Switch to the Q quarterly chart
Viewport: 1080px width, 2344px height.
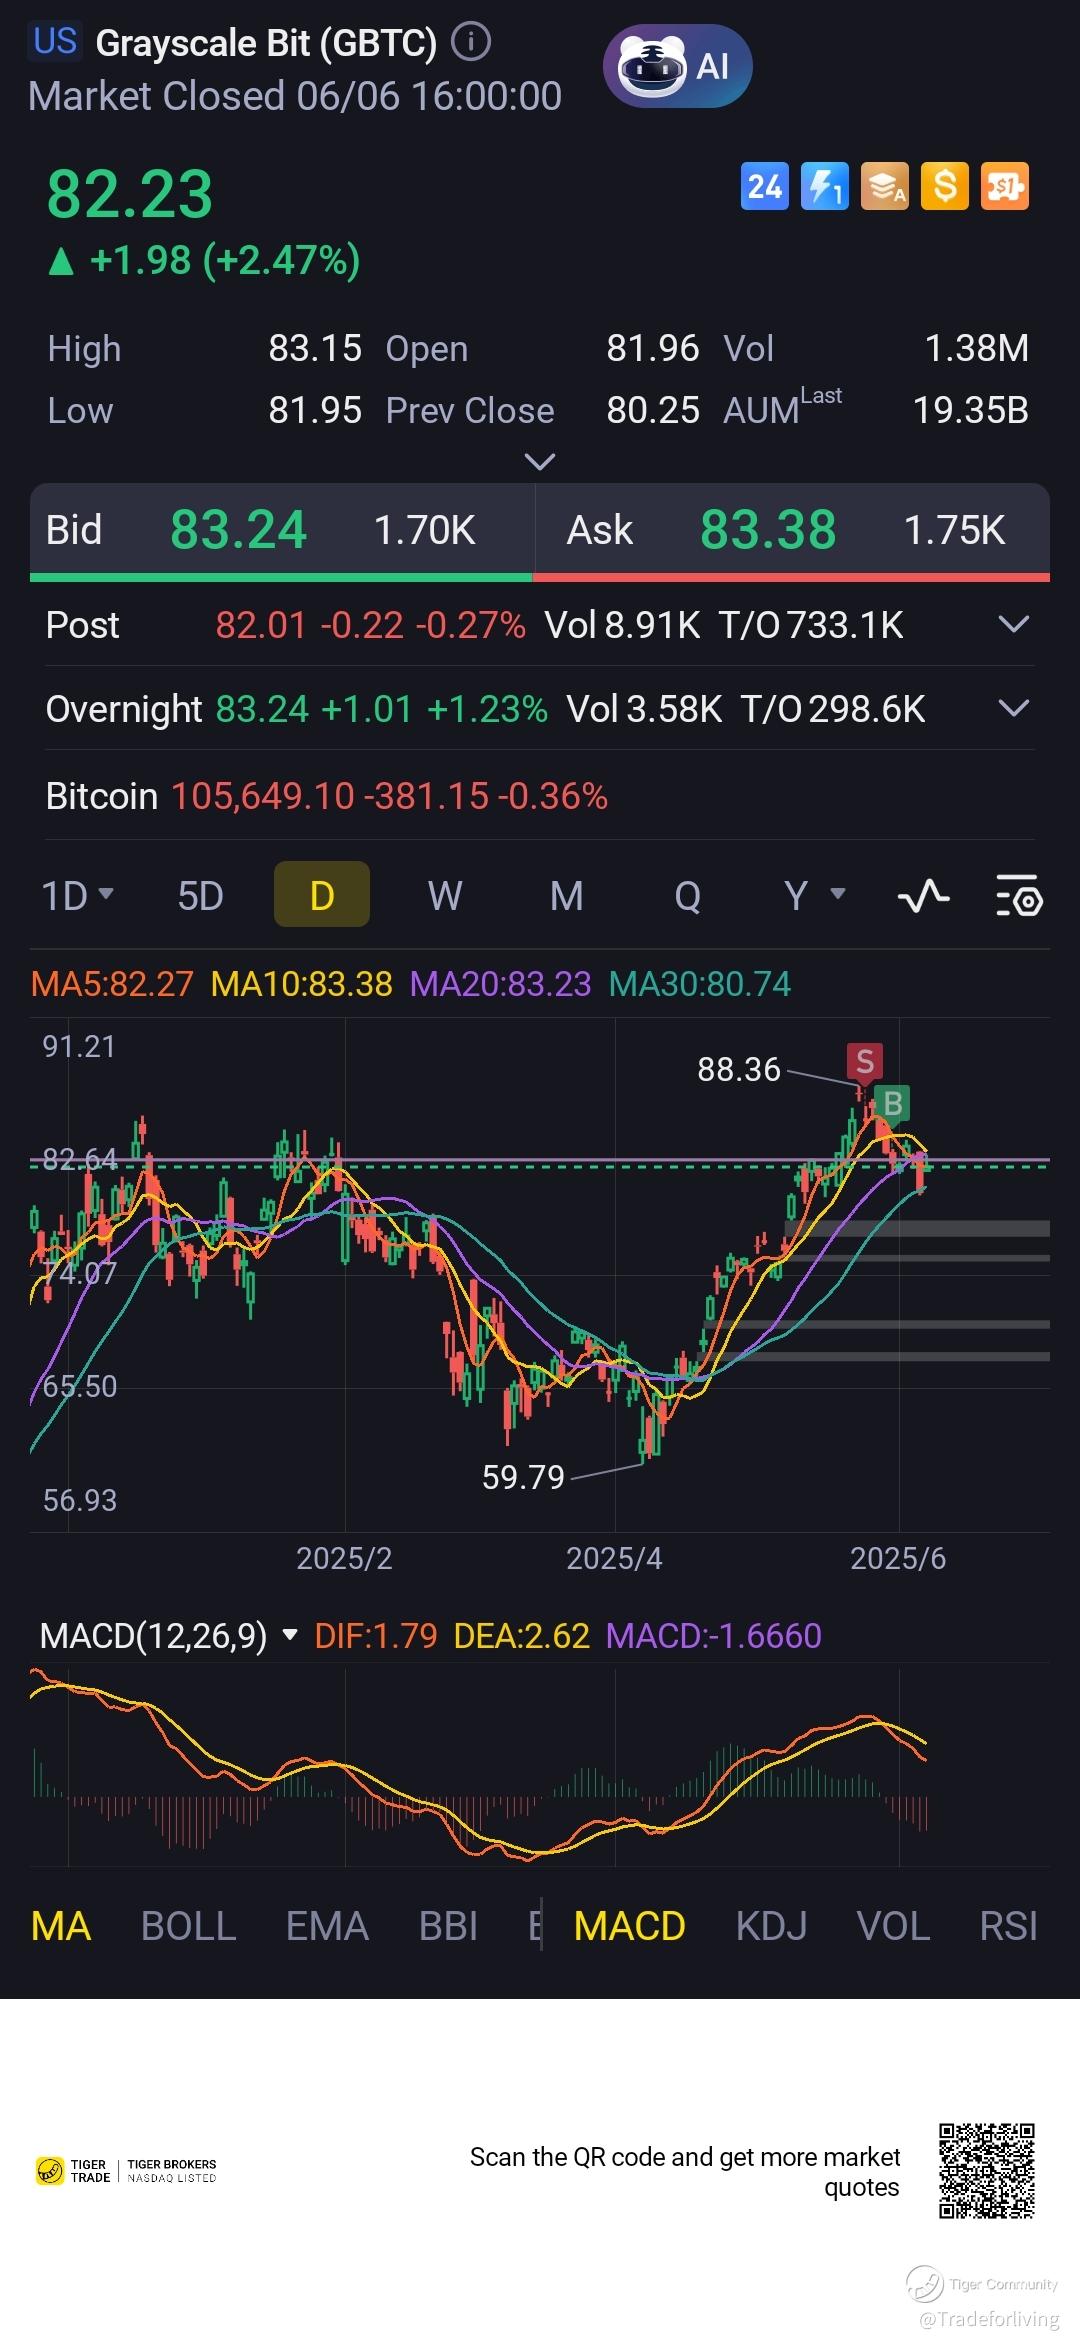[x=687, y=896]
